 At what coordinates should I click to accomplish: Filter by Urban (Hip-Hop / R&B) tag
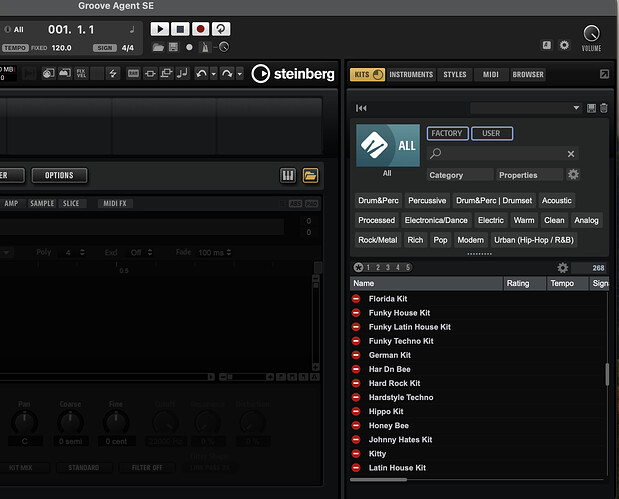[x=534, y=240]
